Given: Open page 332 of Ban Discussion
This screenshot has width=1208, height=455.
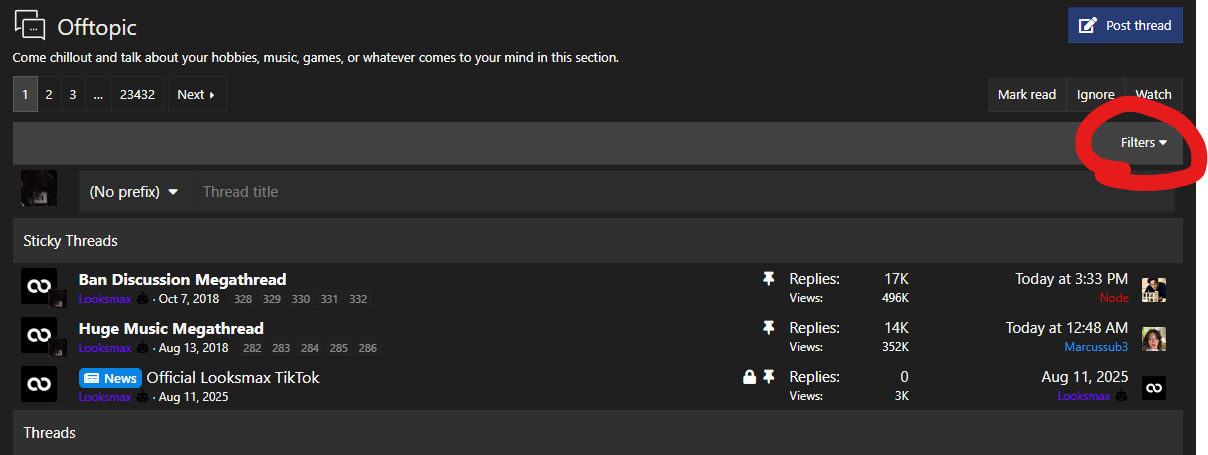Looking at the screenshot, I should click(x=358, y=299).
